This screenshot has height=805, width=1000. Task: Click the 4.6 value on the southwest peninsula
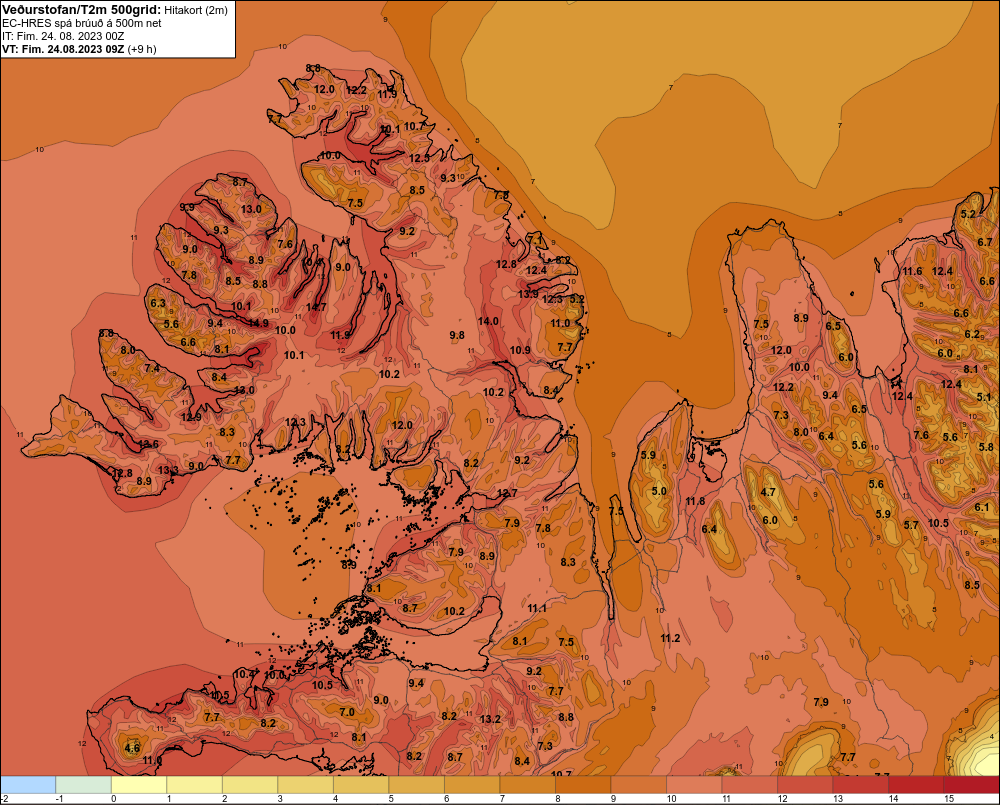pos(132,748)
